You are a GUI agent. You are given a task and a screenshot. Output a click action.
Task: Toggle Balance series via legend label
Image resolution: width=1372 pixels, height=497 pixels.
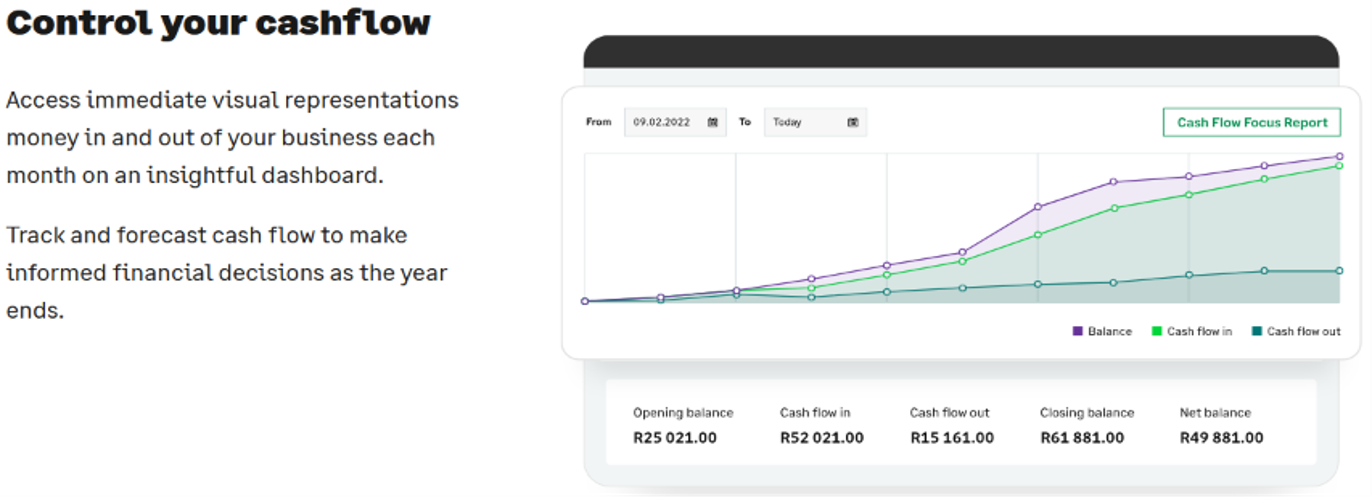pos(1110,331)
